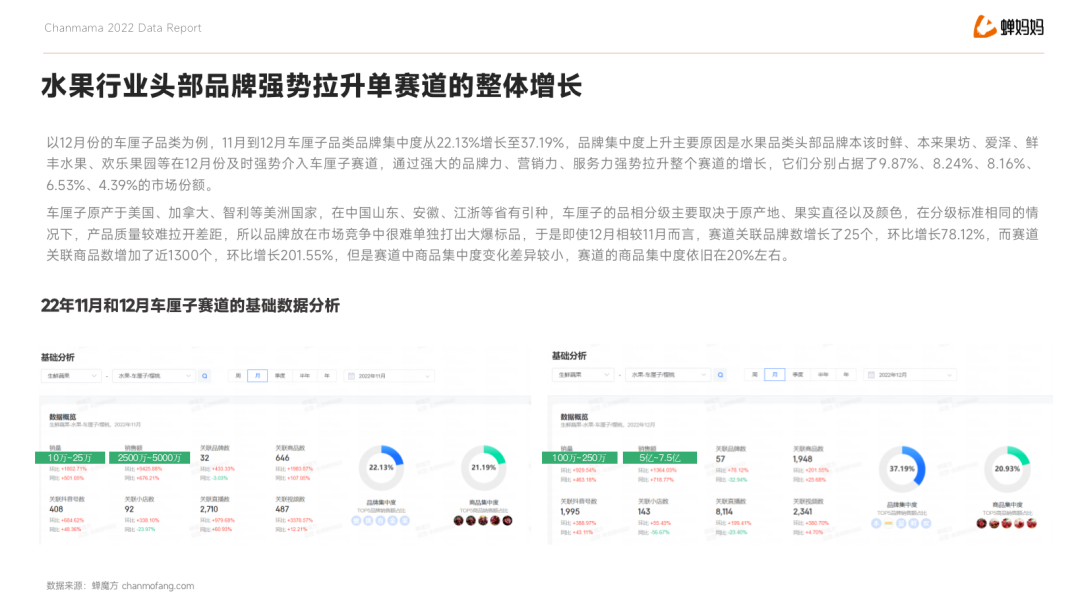Click the 22.13% brand concentration donut chart

[x=381, y=468]
